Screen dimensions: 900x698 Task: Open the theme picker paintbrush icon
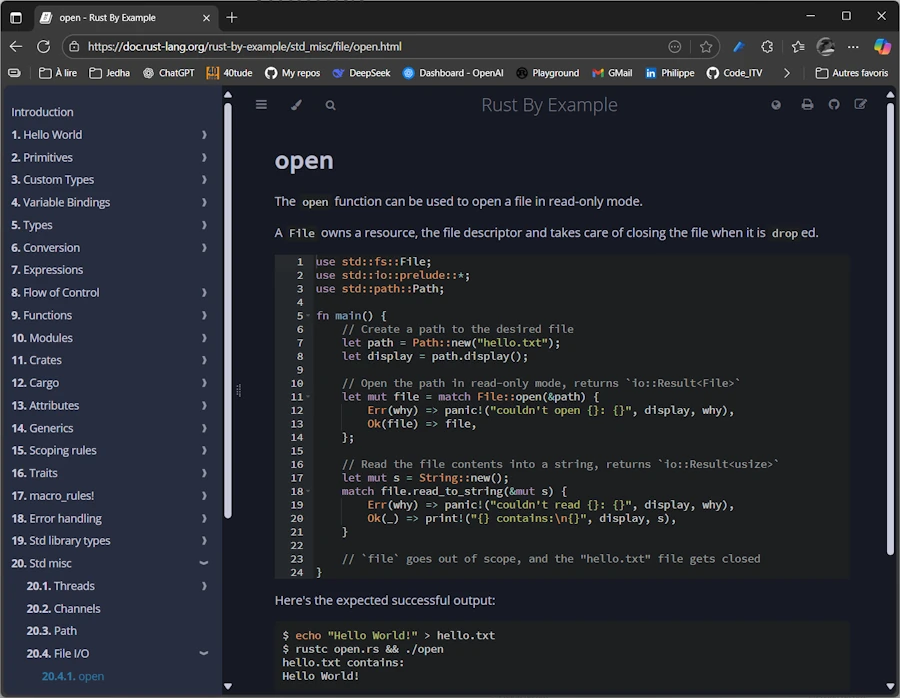pos(296,105)
